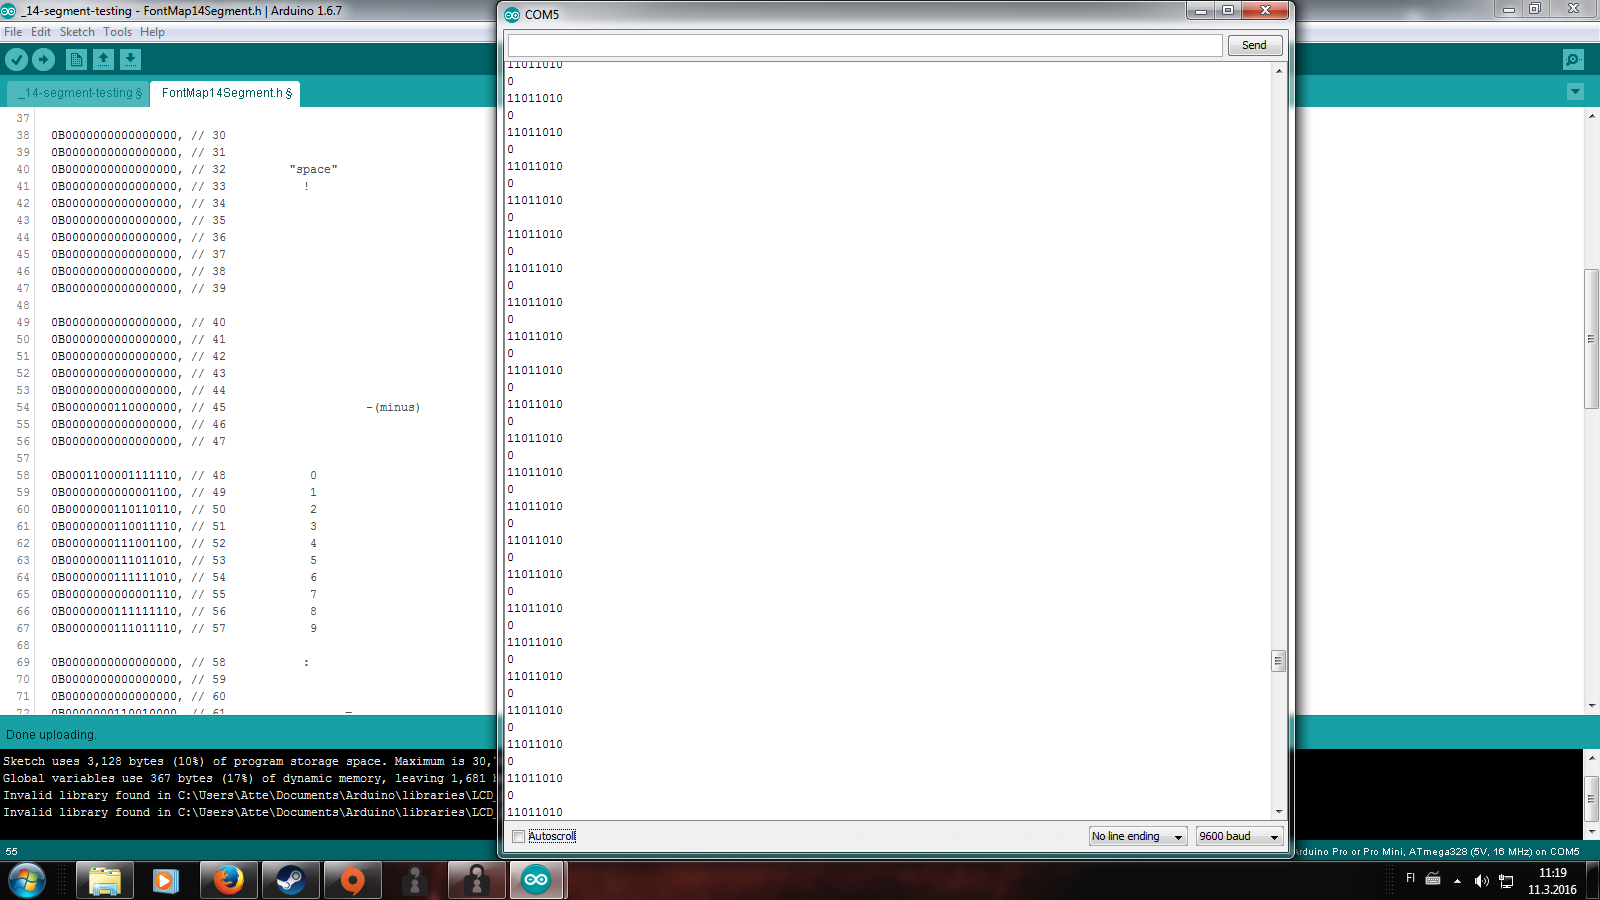
Task: Select the FontMap14Segment.h tab
Action: [226, 93]
